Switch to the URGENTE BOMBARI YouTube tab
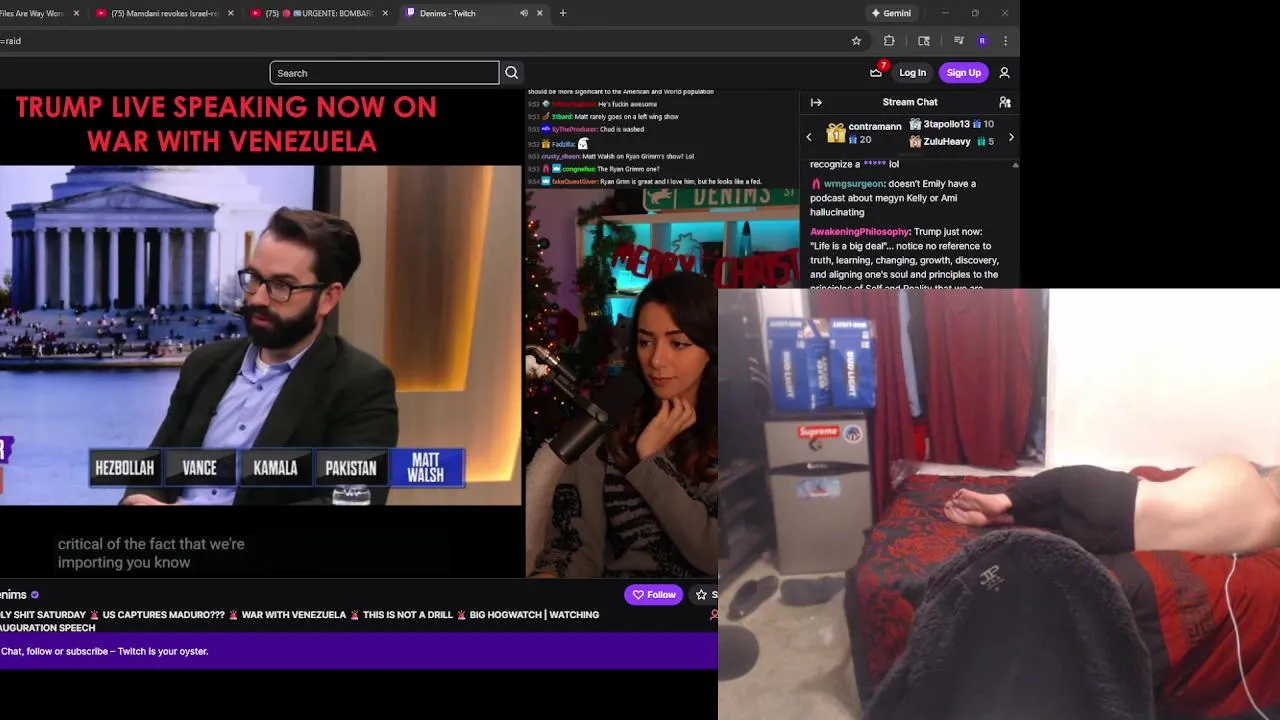 (x=318, y=13)
